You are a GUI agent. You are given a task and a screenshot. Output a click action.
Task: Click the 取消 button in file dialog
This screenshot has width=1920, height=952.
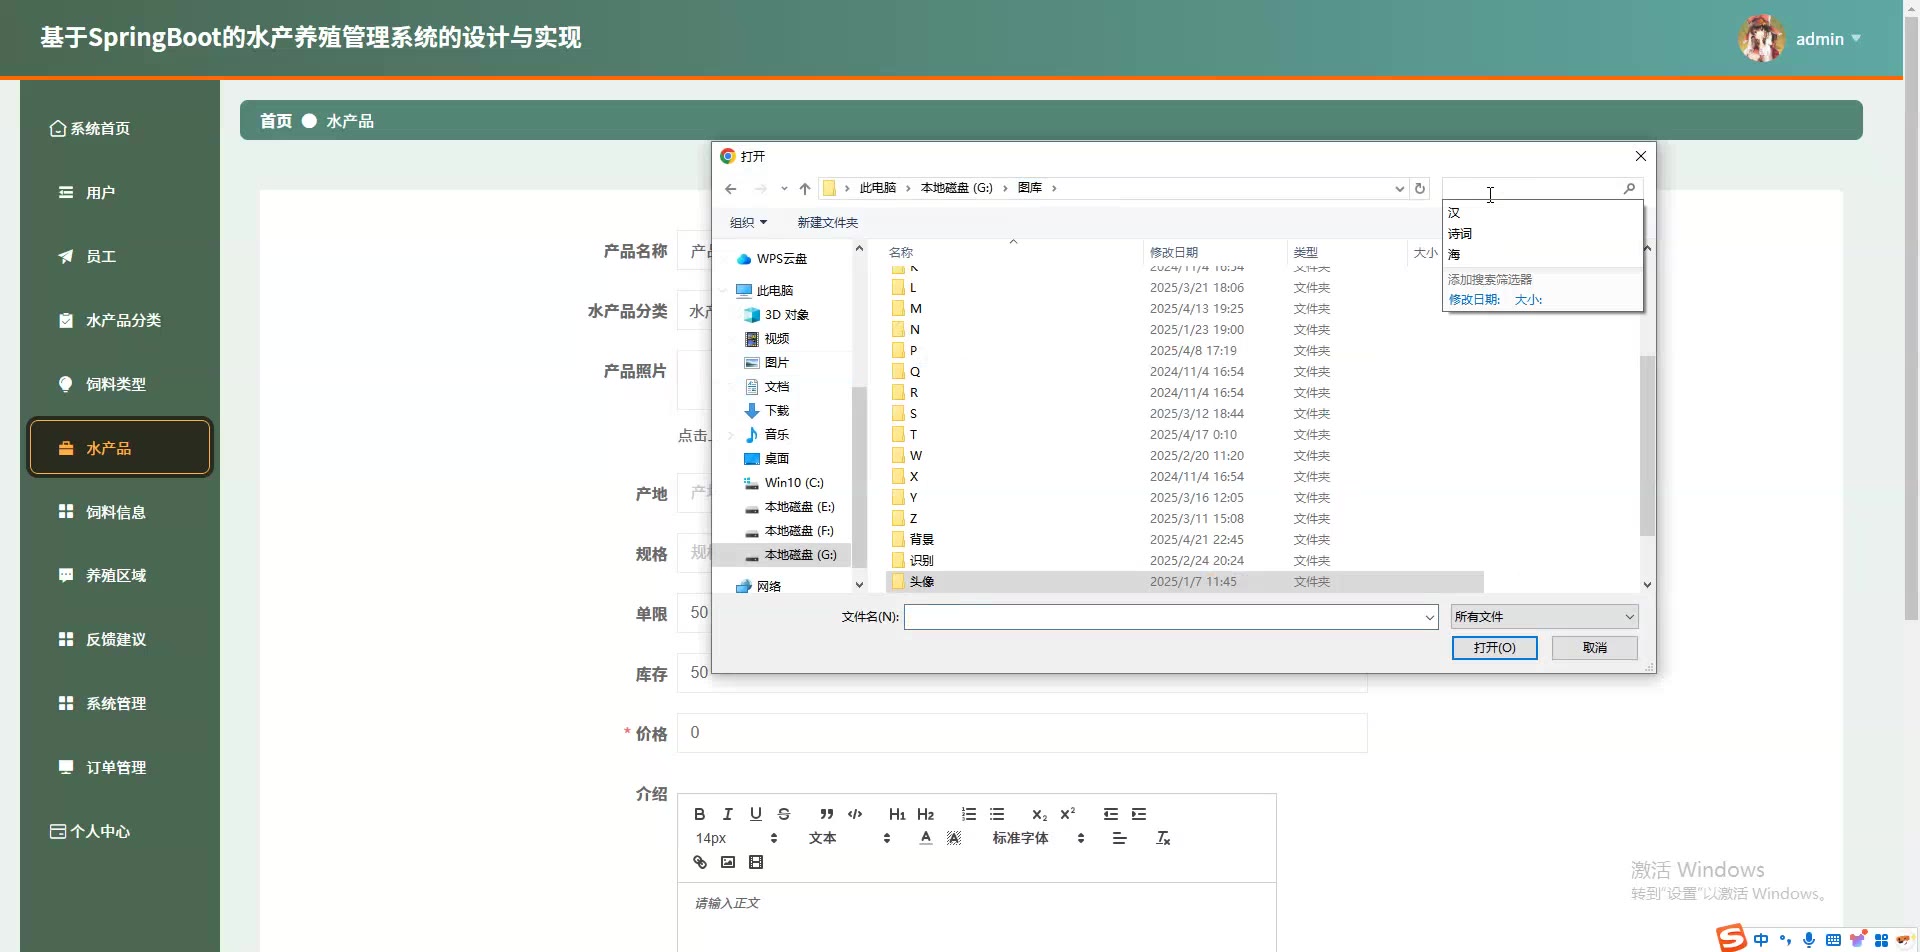tap(1594, 648)
